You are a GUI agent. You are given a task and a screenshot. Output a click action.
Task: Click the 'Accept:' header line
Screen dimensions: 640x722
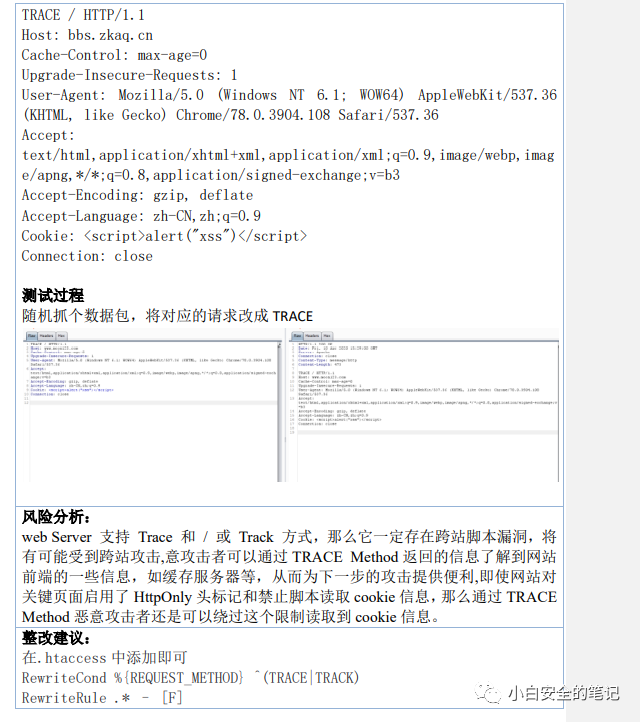coord(48,135)
